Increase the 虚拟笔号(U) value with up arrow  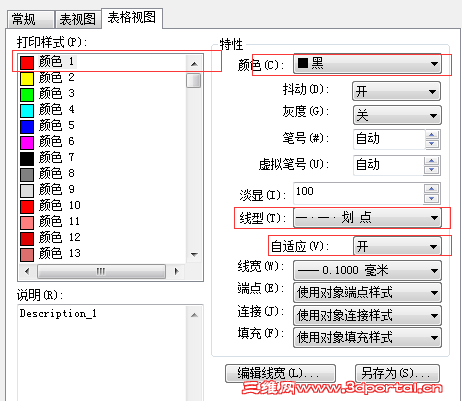432,161
